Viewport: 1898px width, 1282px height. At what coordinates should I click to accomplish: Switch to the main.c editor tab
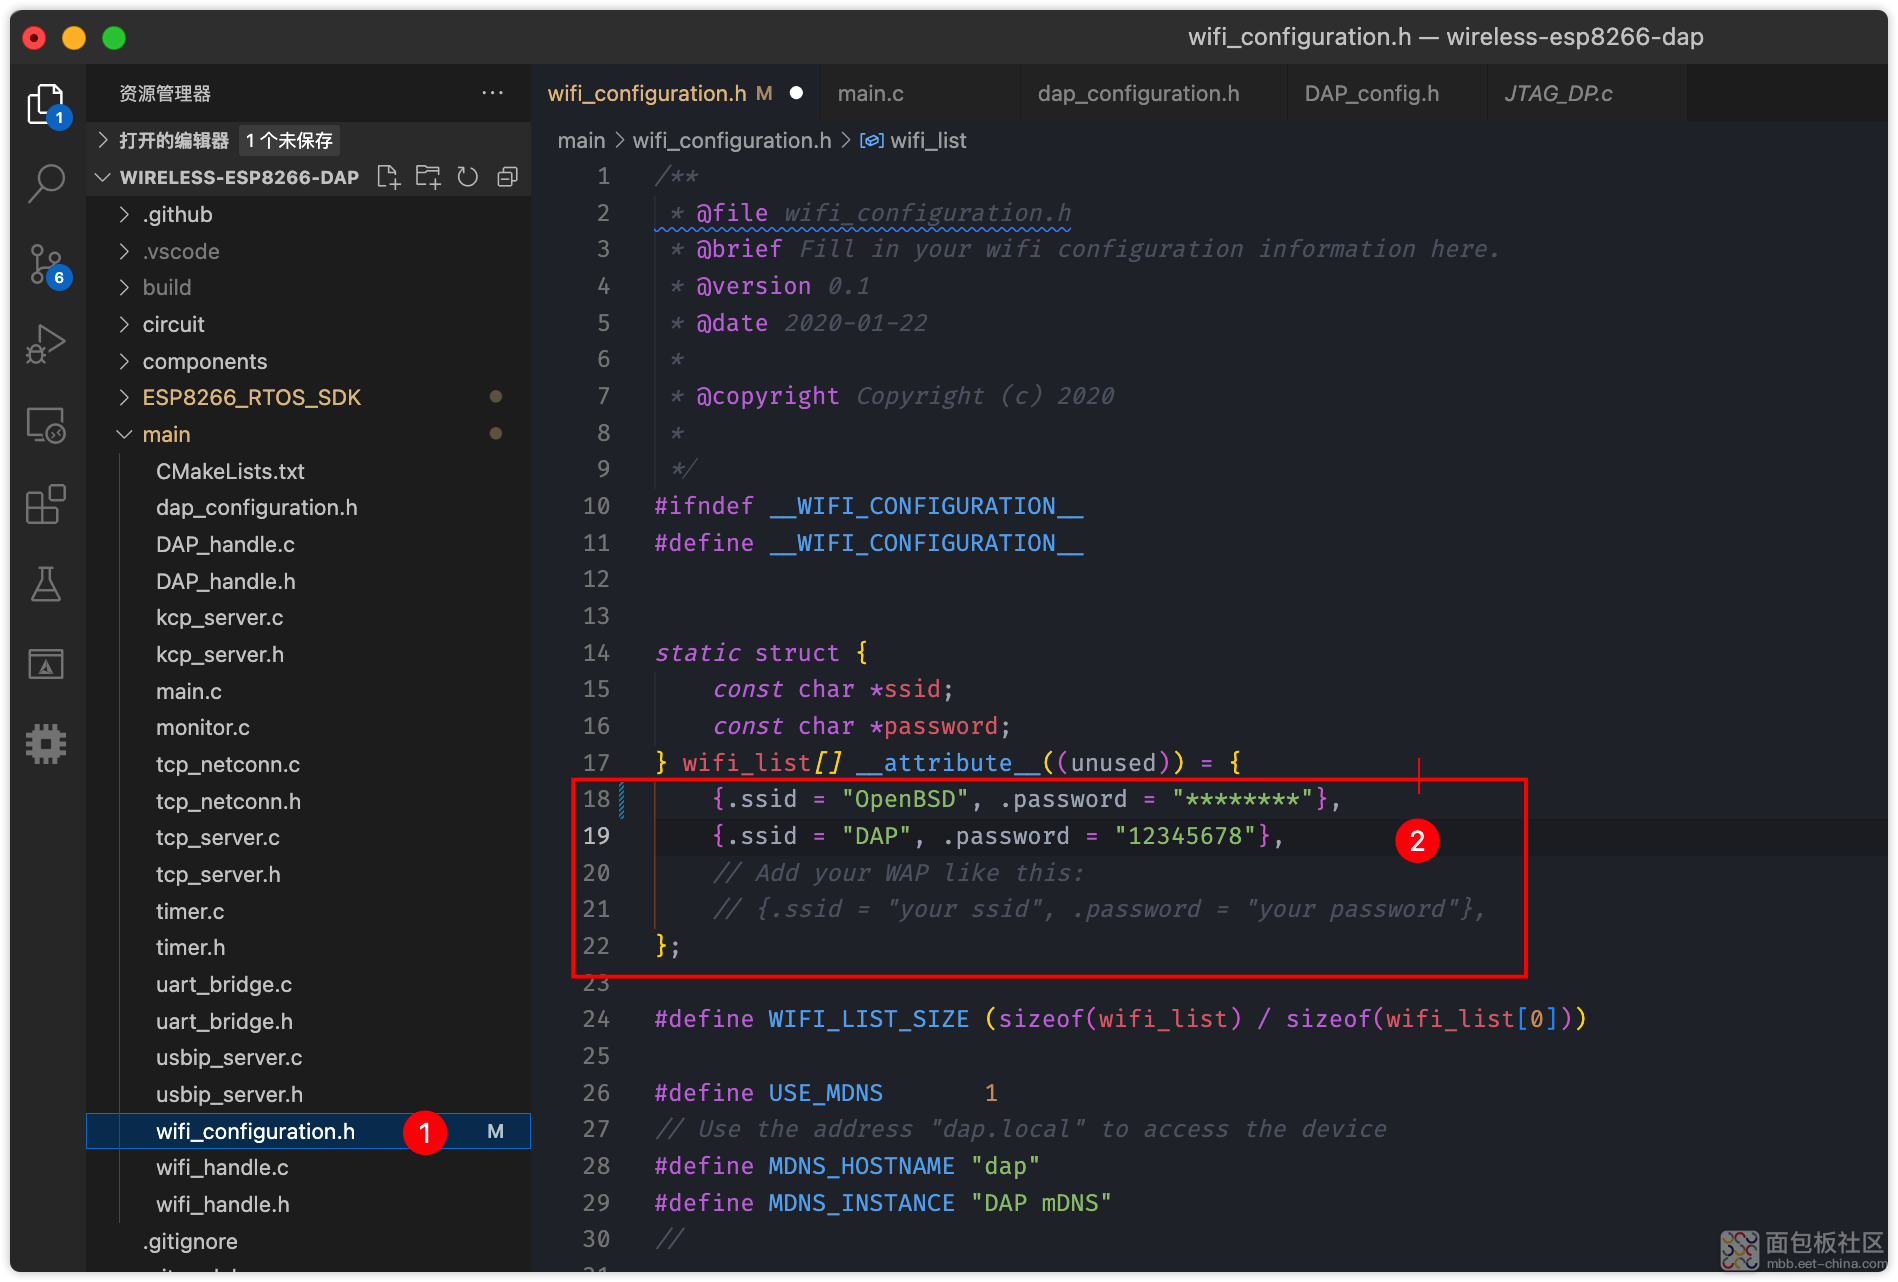[x=871, y=93]
